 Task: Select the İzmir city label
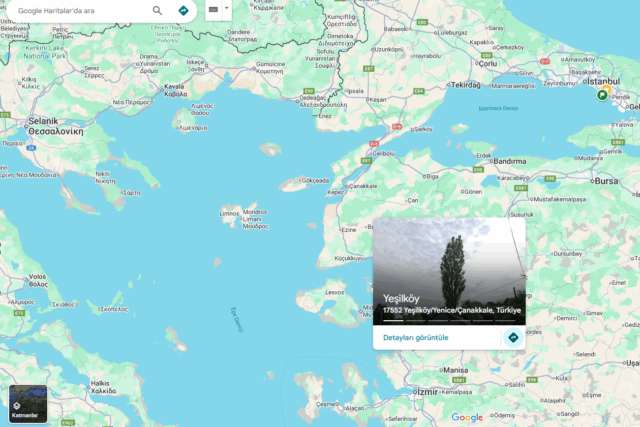tap(427, 392)
